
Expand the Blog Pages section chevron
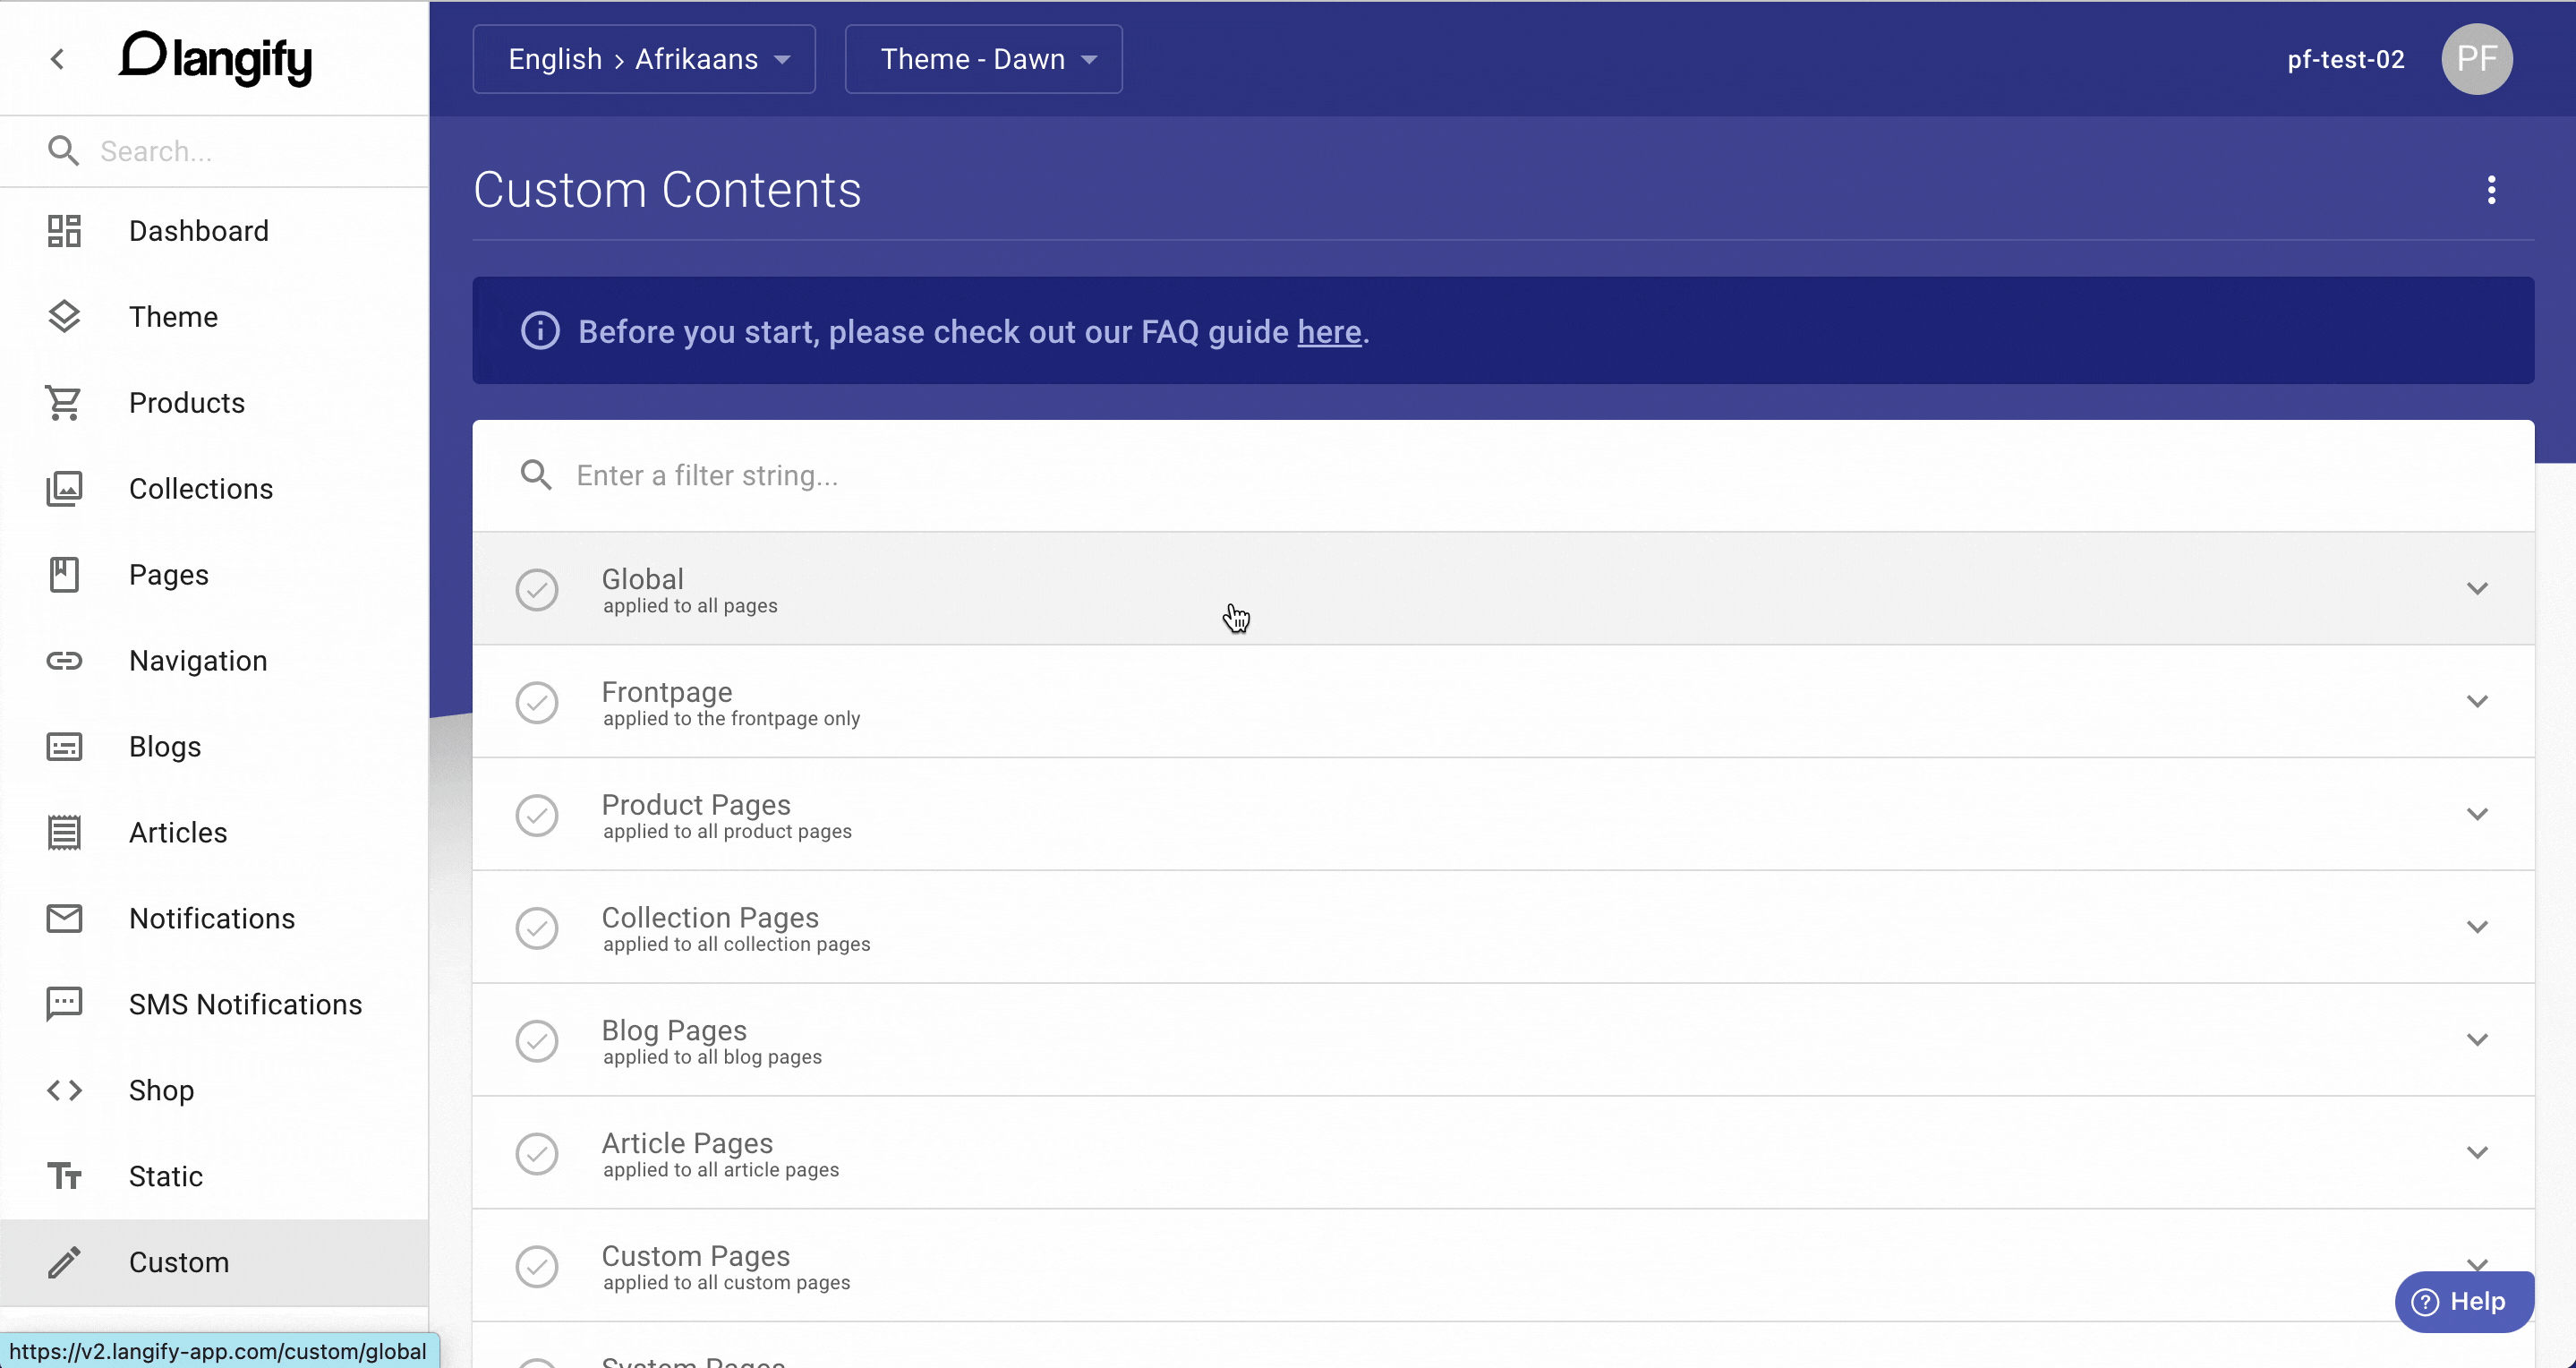click(x=2477, y=1040)
